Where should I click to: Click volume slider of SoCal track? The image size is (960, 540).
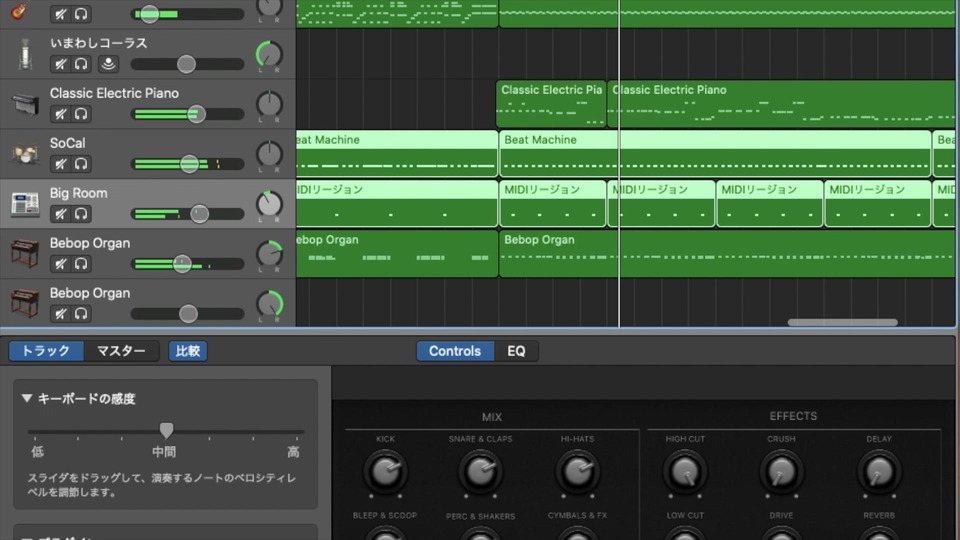click(189, 164)
